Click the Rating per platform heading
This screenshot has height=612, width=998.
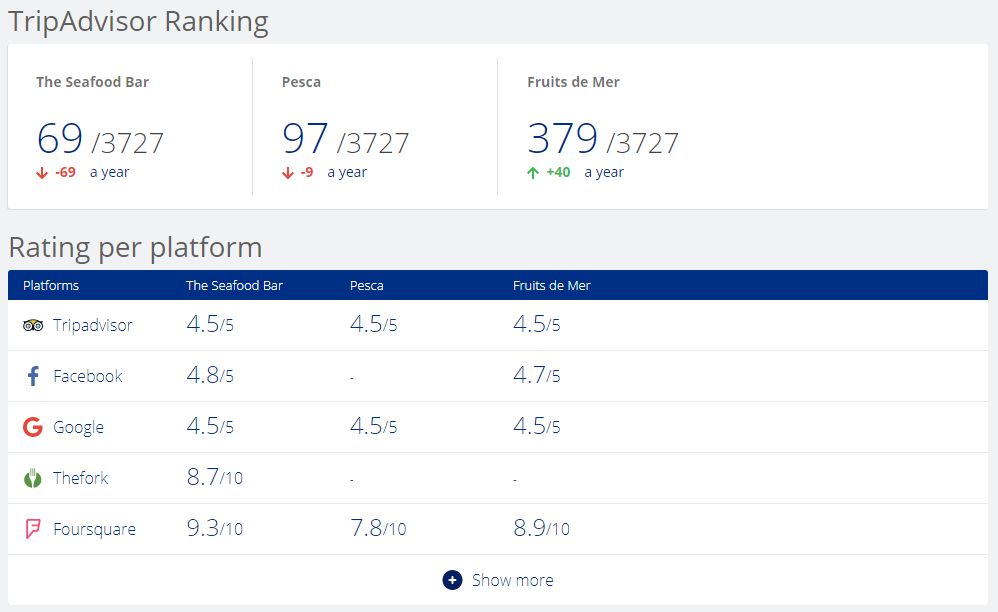click(x=136, y=247)
